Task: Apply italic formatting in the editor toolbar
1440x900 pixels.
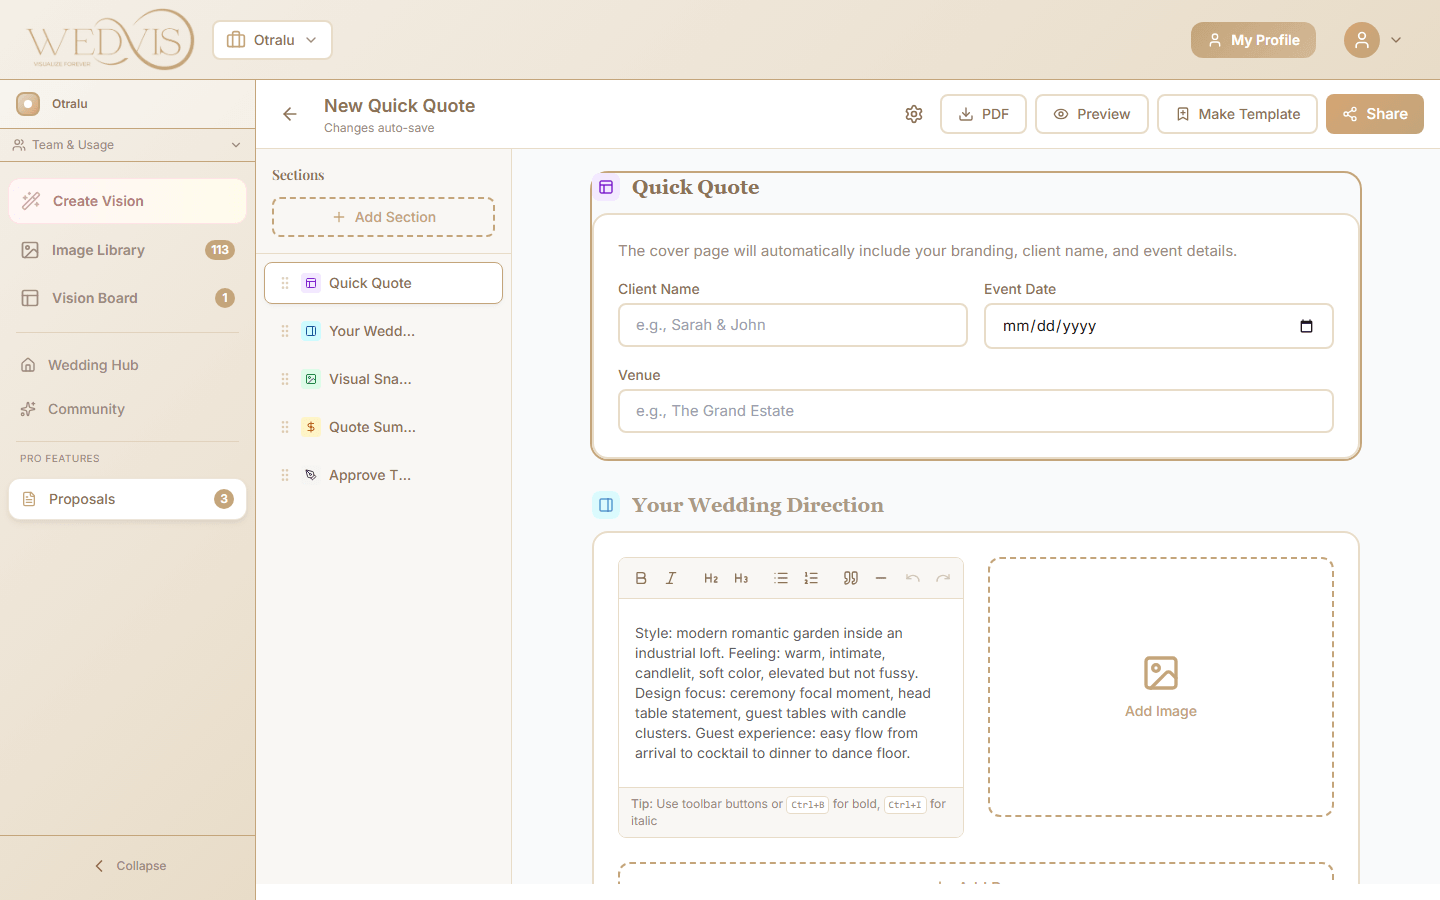Action: tap(671, 578)
